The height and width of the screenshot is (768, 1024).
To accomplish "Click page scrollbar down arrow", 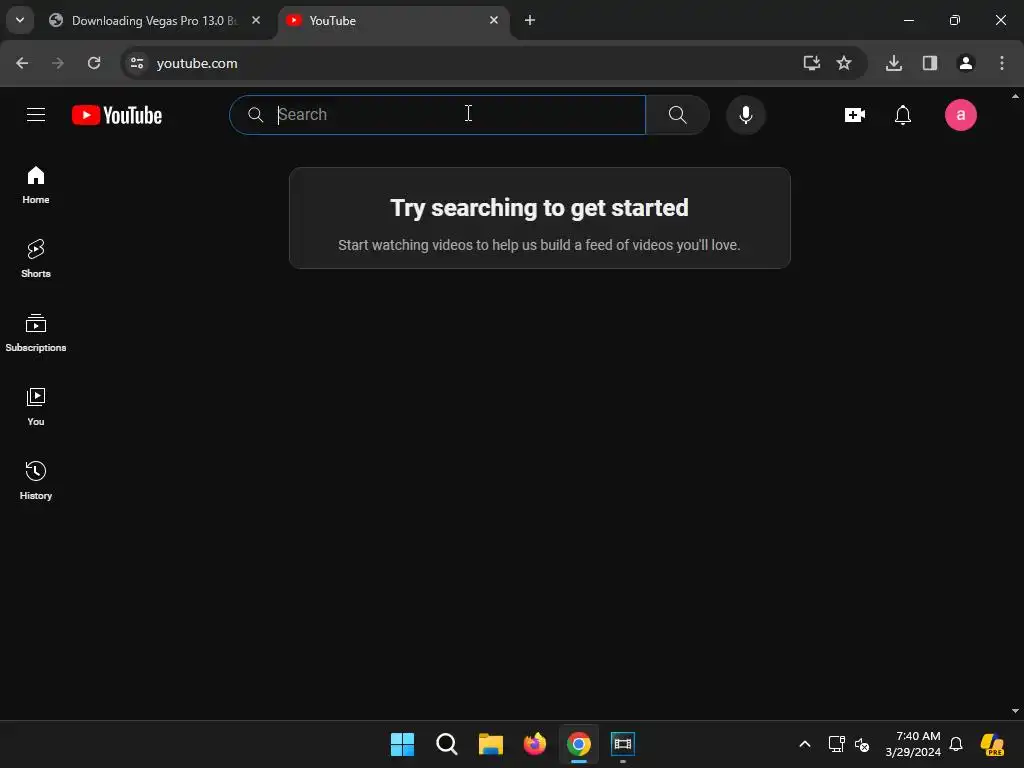I will (x=1016, y=711).
